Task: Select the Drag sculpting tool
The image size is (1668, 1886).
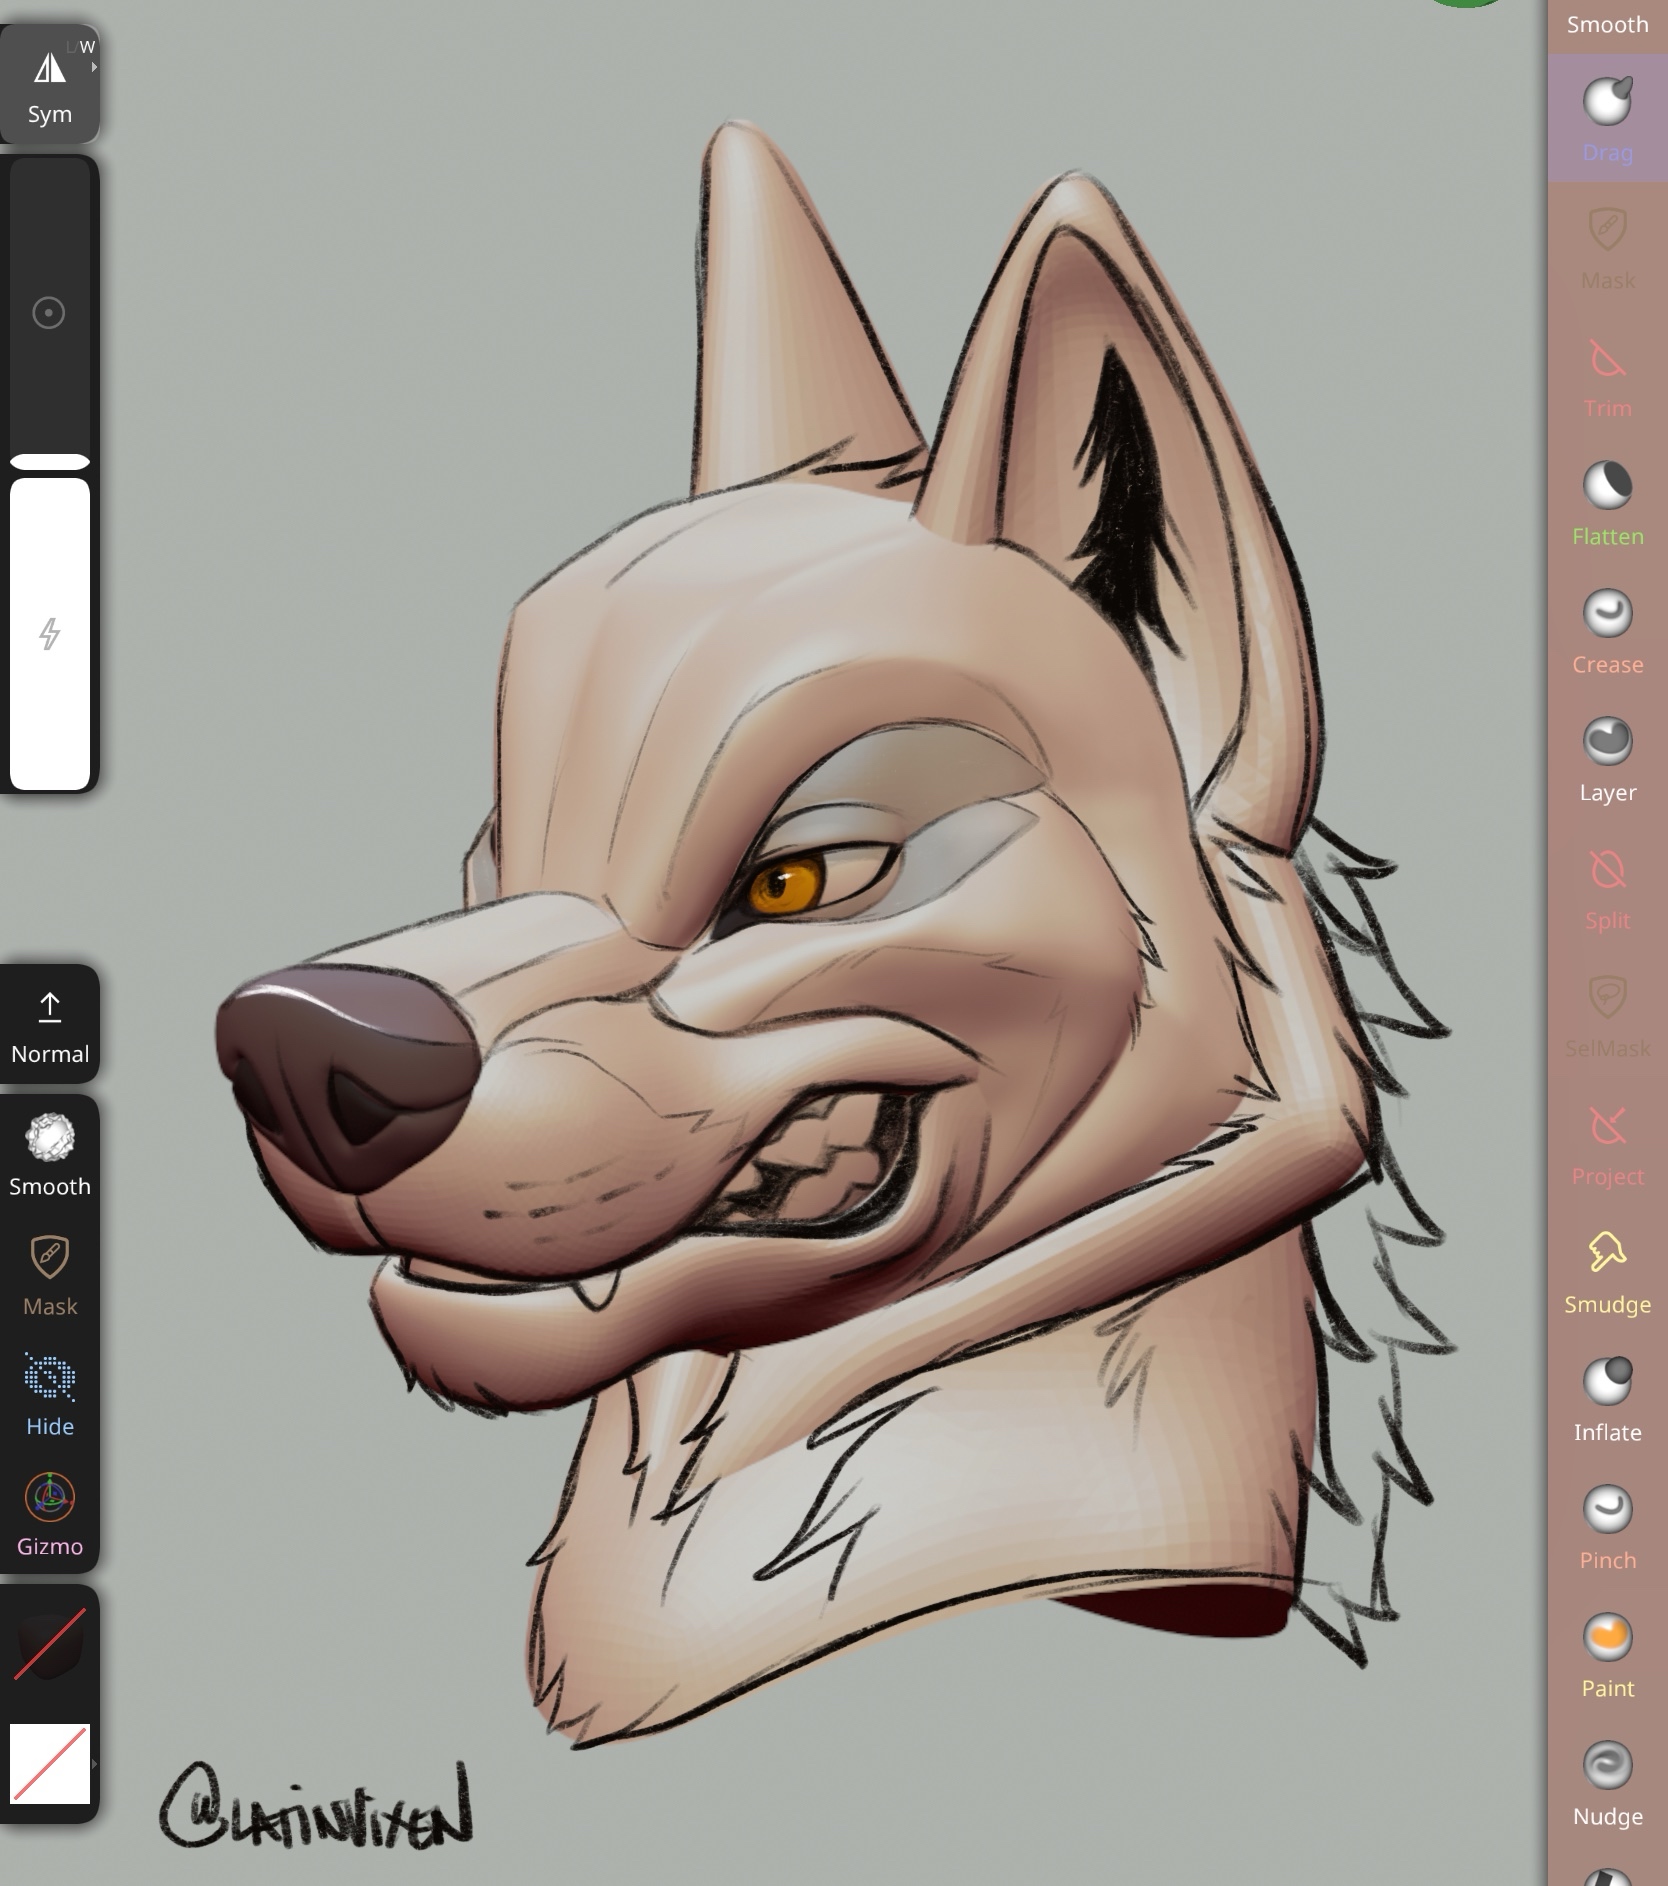Action: (1606, 118)
